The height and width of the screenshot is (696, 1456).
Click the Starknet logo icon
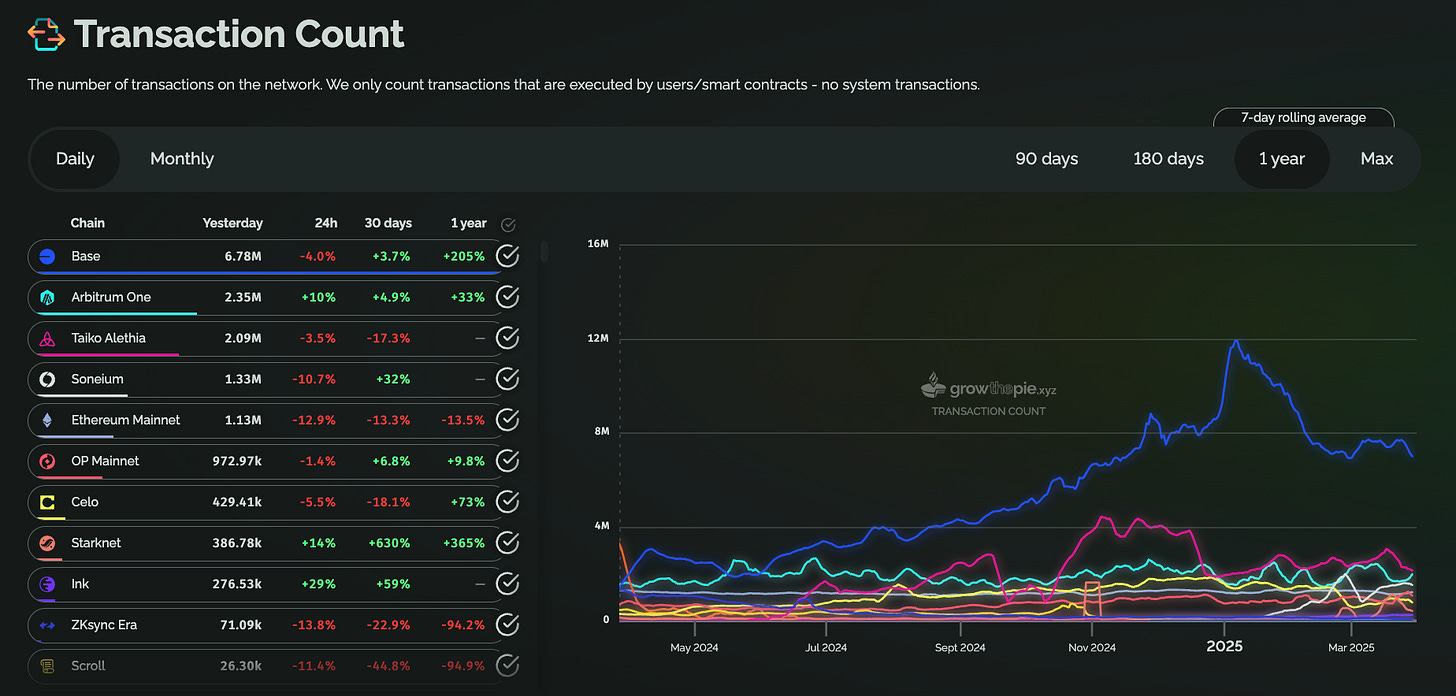[x=47, y=543]
